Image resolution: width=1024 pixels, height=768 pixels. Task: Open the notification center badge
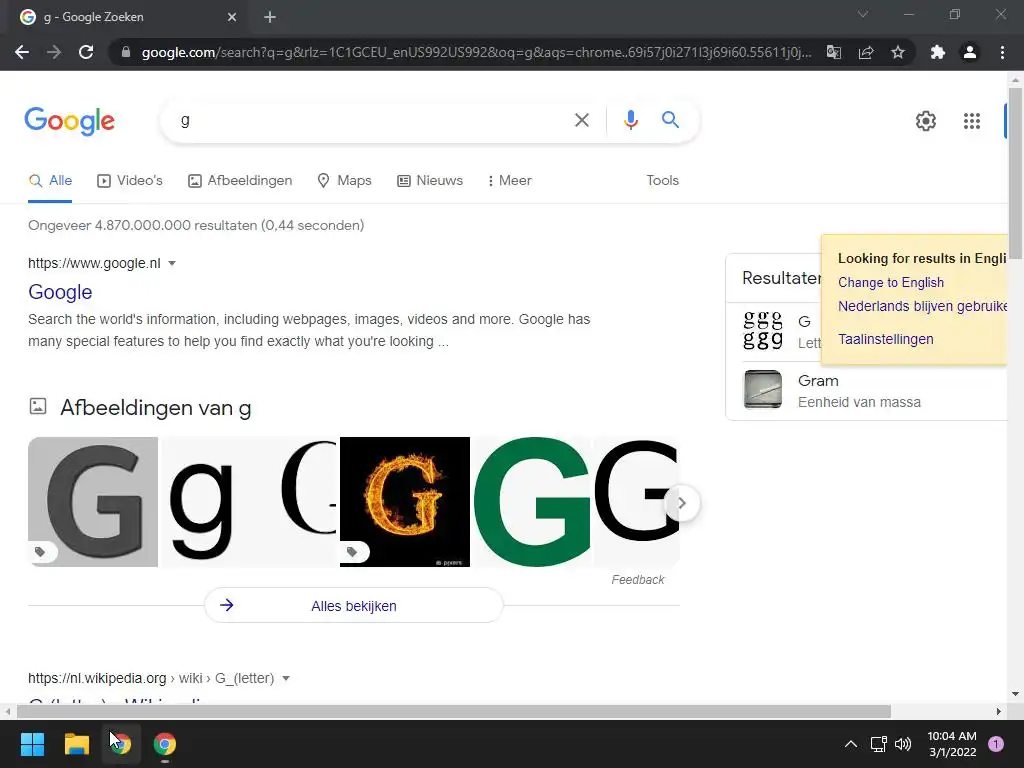996,744
